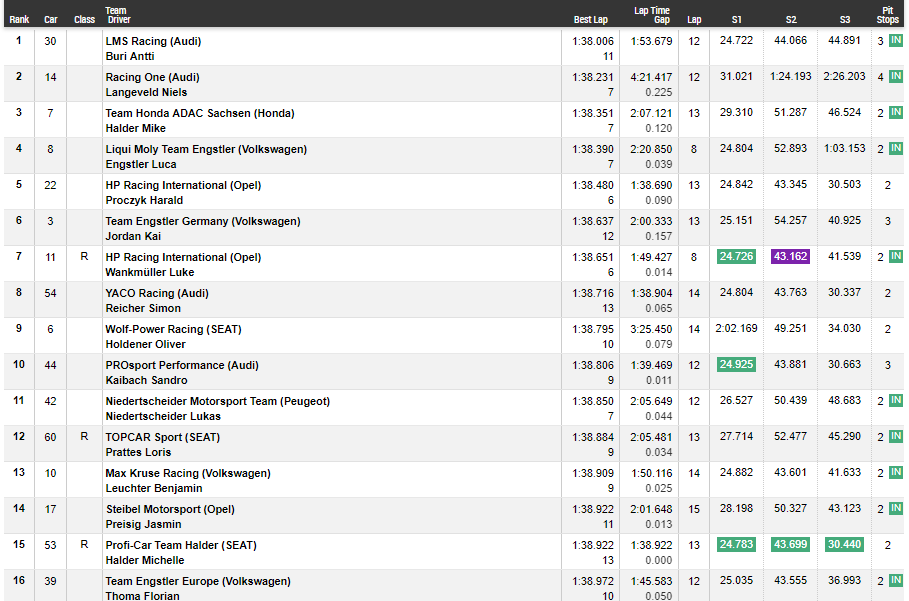Screen dimensions: 909x601
Task: Click S3 time 2:26.203
Action: [x=844, y=76]
